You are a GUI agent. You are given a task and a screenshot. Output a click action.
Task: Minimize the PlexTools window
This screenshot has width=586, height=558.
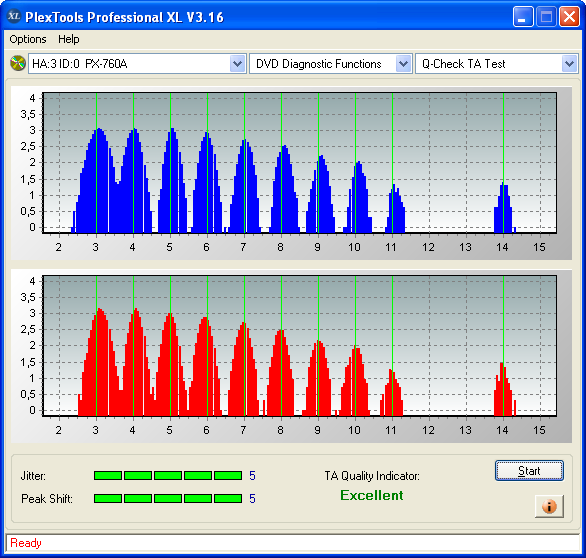click(523, 17)
